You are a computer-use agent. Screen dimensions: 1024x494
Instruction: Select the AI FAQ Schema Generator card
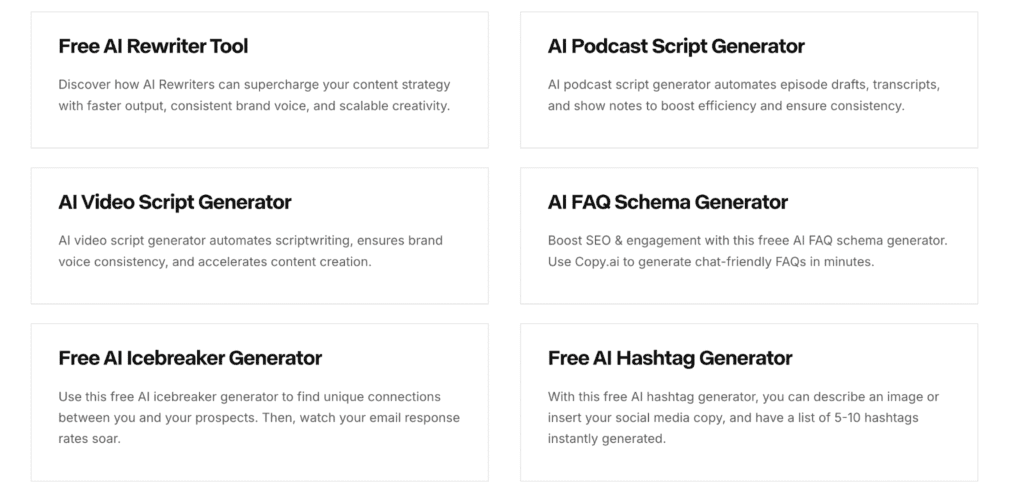point(749,236)
